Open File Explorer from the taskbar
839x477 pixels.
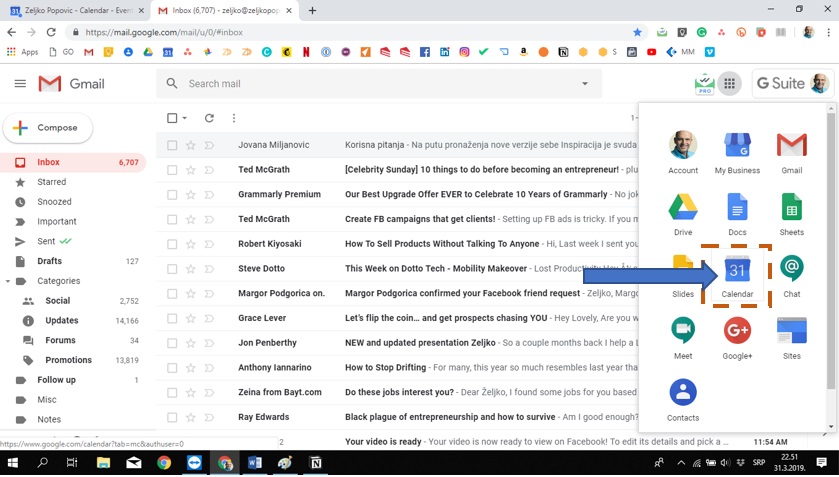103,463
